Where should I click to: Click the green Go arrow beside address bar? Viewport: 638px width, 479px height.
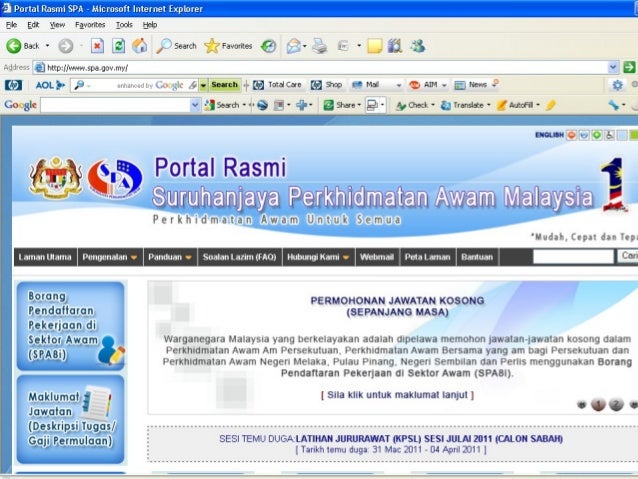coord(629,67)
